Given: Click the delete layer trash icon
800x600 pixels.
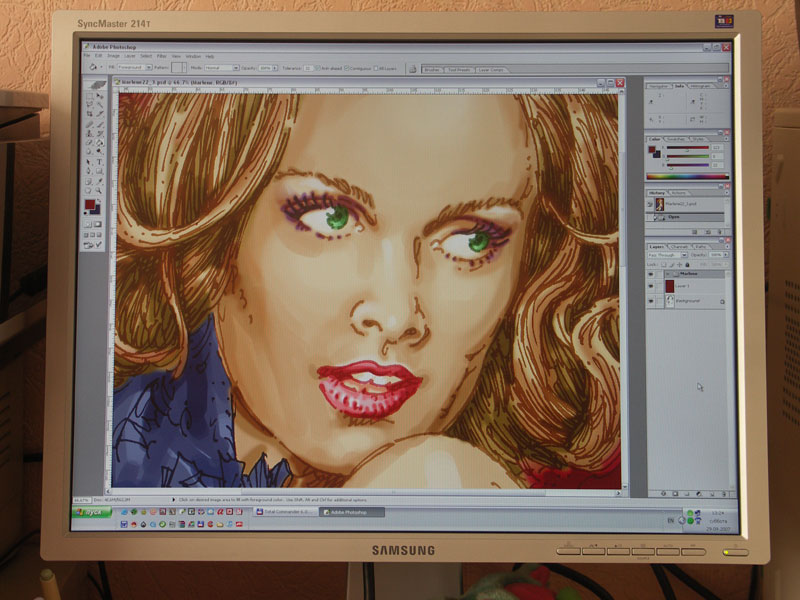Looking at the screenshot, I should pos(724,494).
